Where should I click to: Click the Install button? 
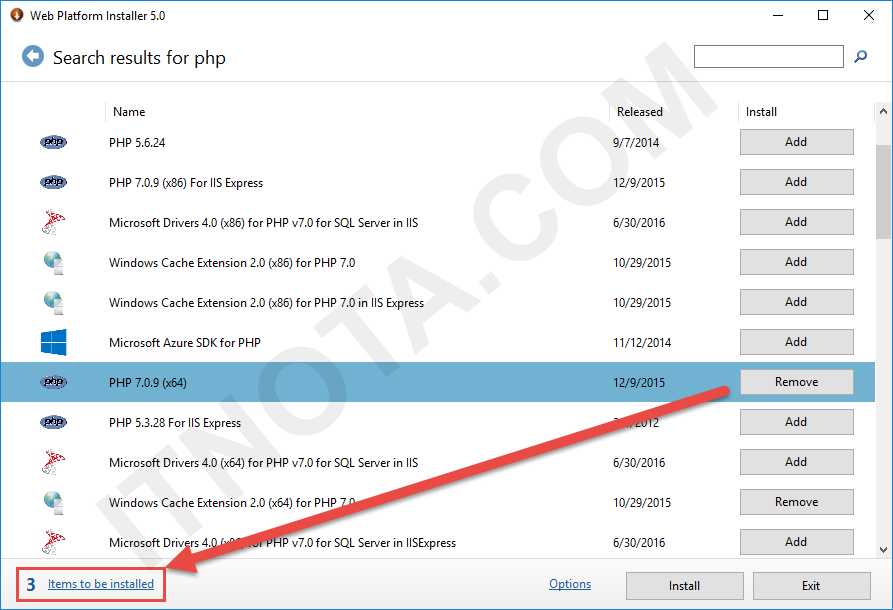(684, 586)
